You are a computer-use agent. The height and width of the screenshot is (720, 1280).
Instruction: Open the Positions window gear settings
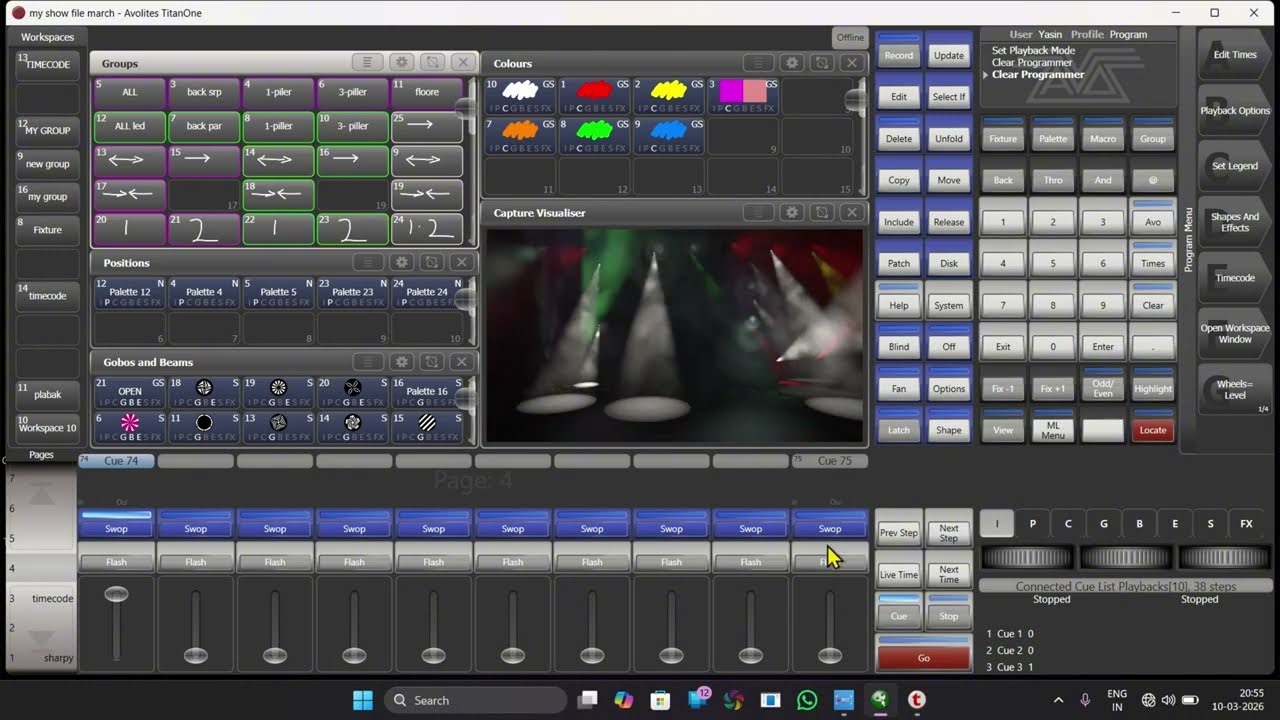point(402,262)
